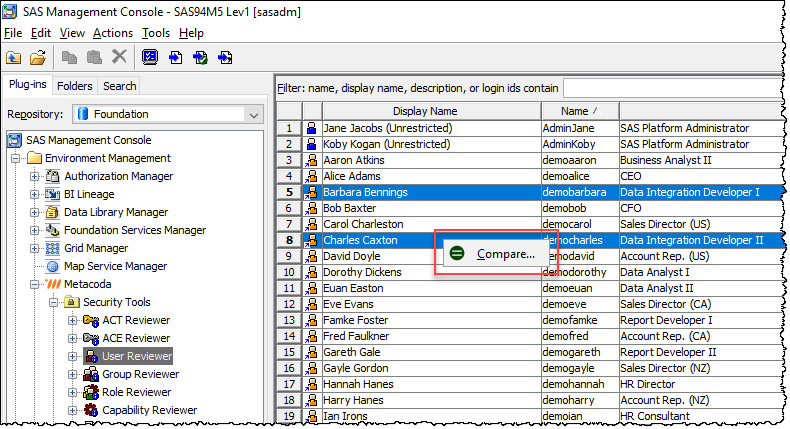Click the Delete X toolbar icon
The width and height of the screenshot is (790, 429).
[119, 56]
